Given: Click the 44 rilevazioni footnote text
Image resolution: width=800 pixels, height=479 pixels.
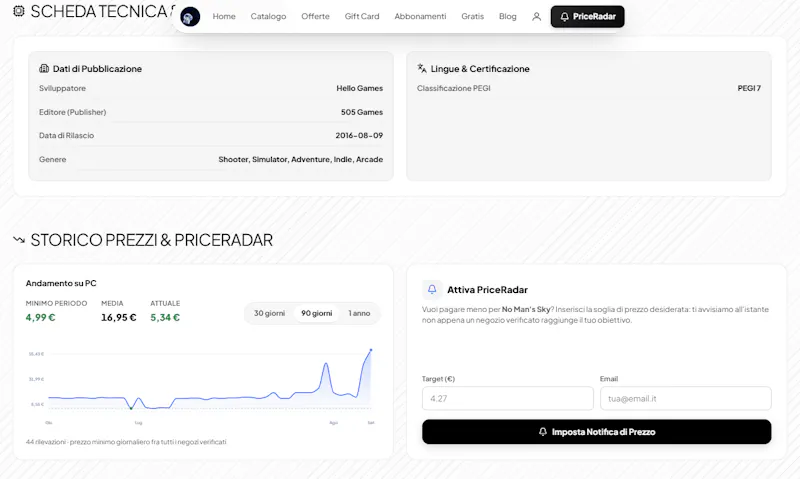Looking at the screenshot, I should (126, 442).
